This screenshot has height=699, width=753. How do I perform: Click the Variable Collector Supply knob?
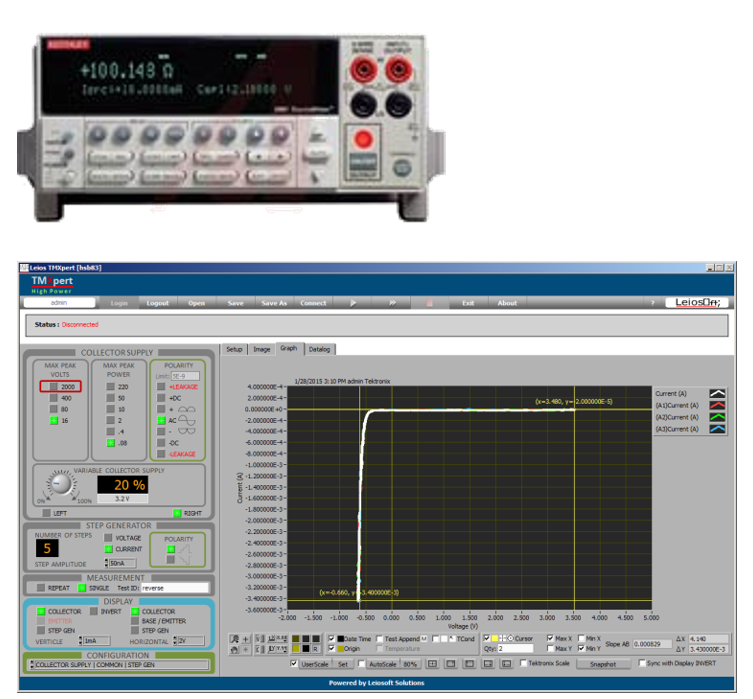62,484
